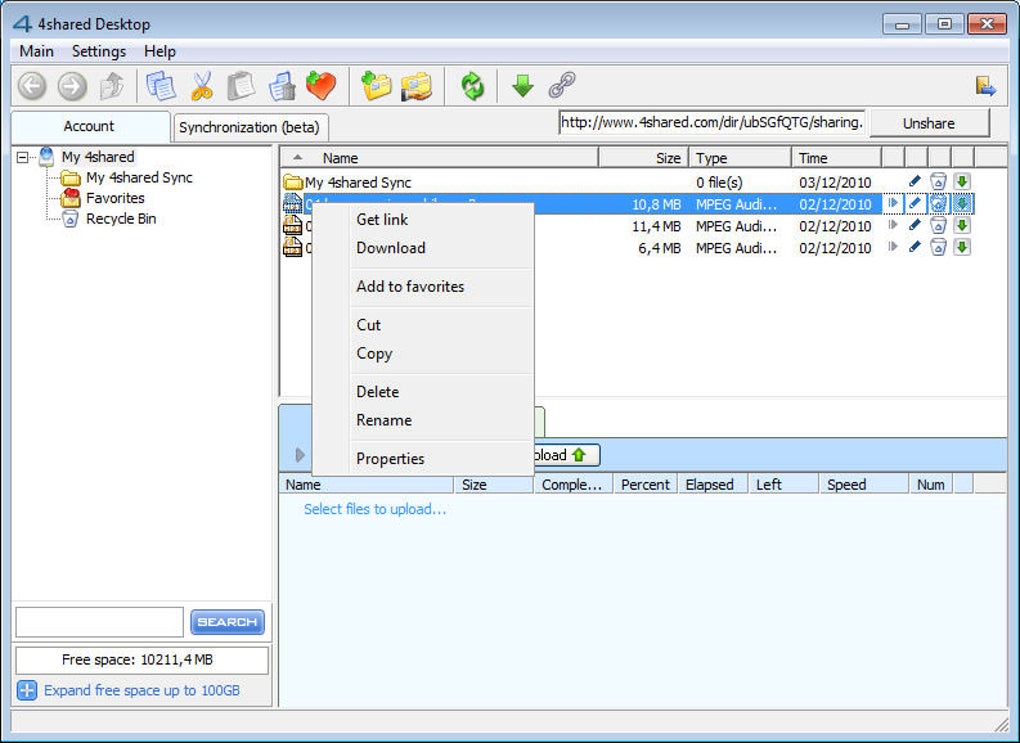Sort files by Size column header
Screen dimensions: 1020x743
click(643, 158)
